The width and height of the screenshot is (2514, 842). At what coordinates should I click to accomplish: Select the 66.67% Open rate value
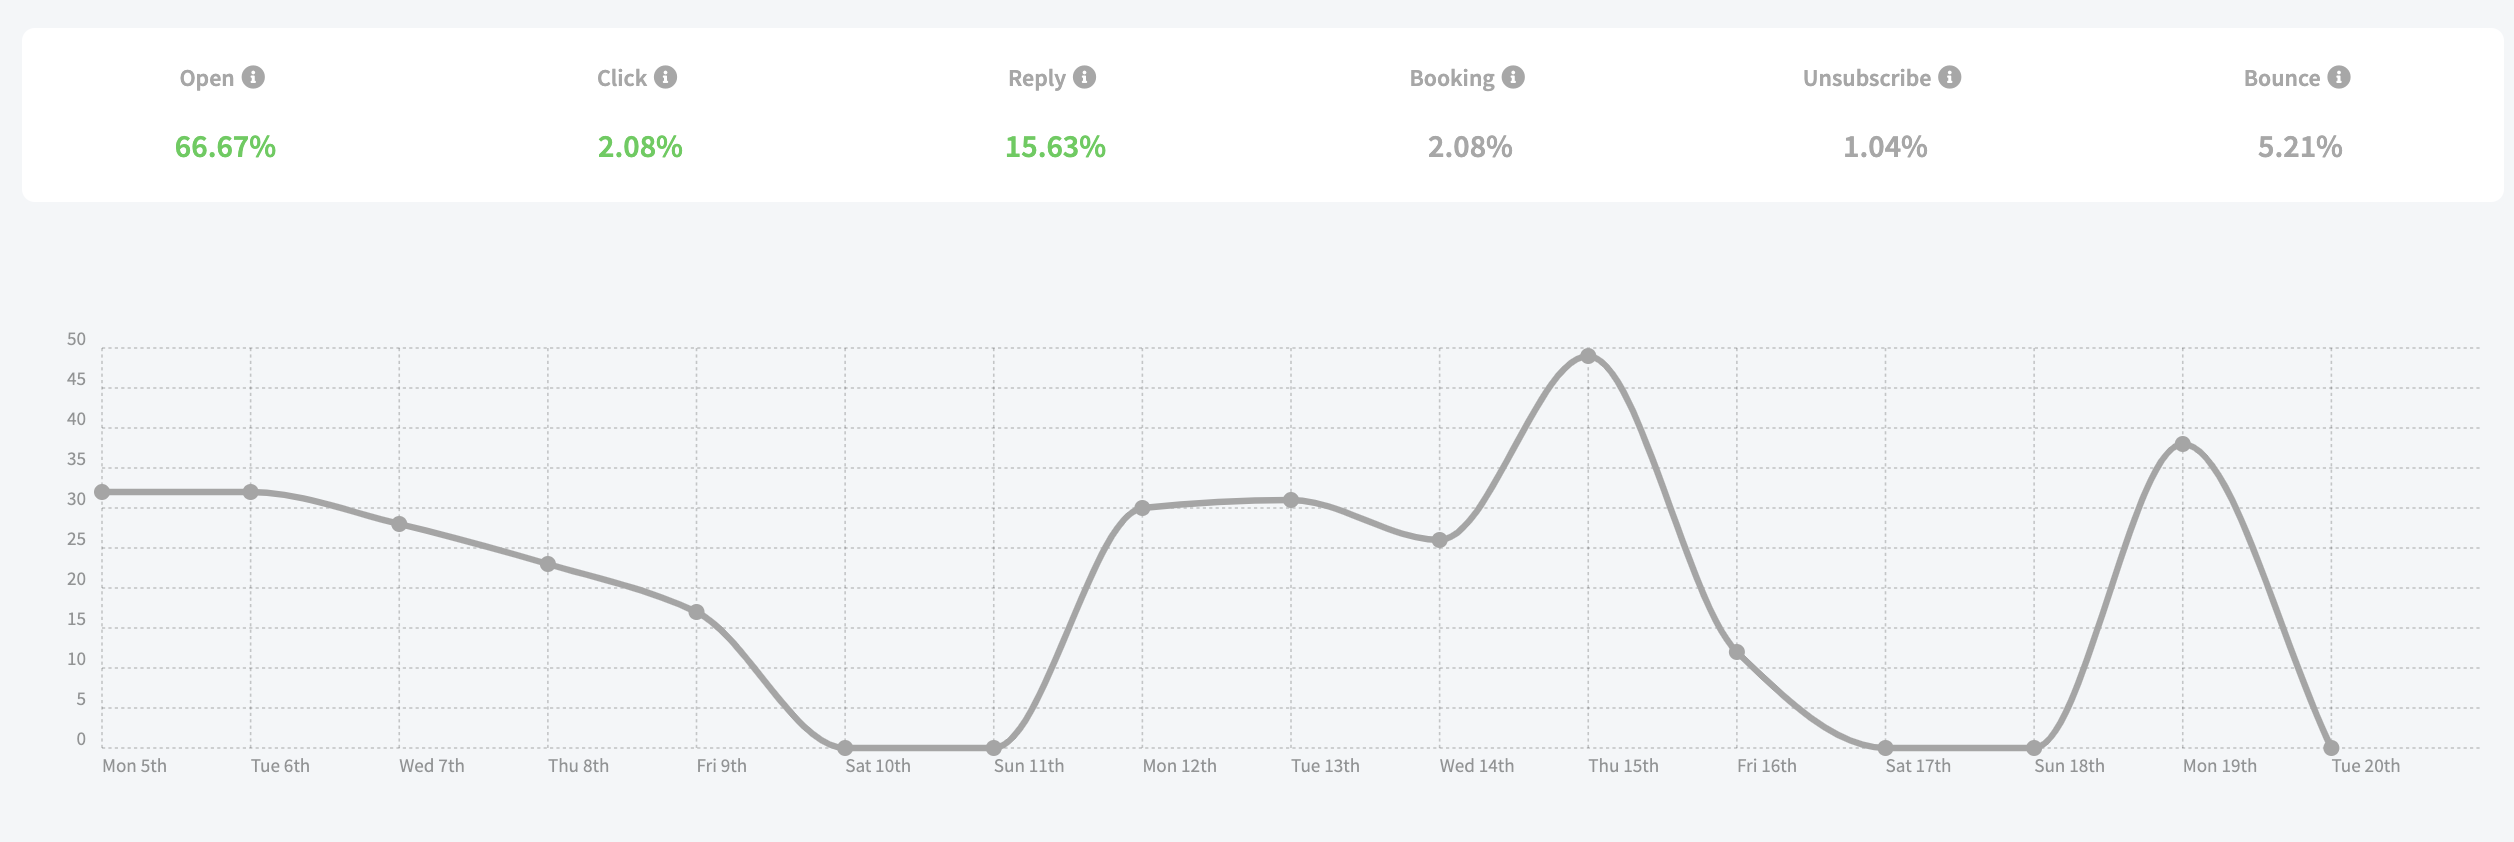click(x=225, y=147)
